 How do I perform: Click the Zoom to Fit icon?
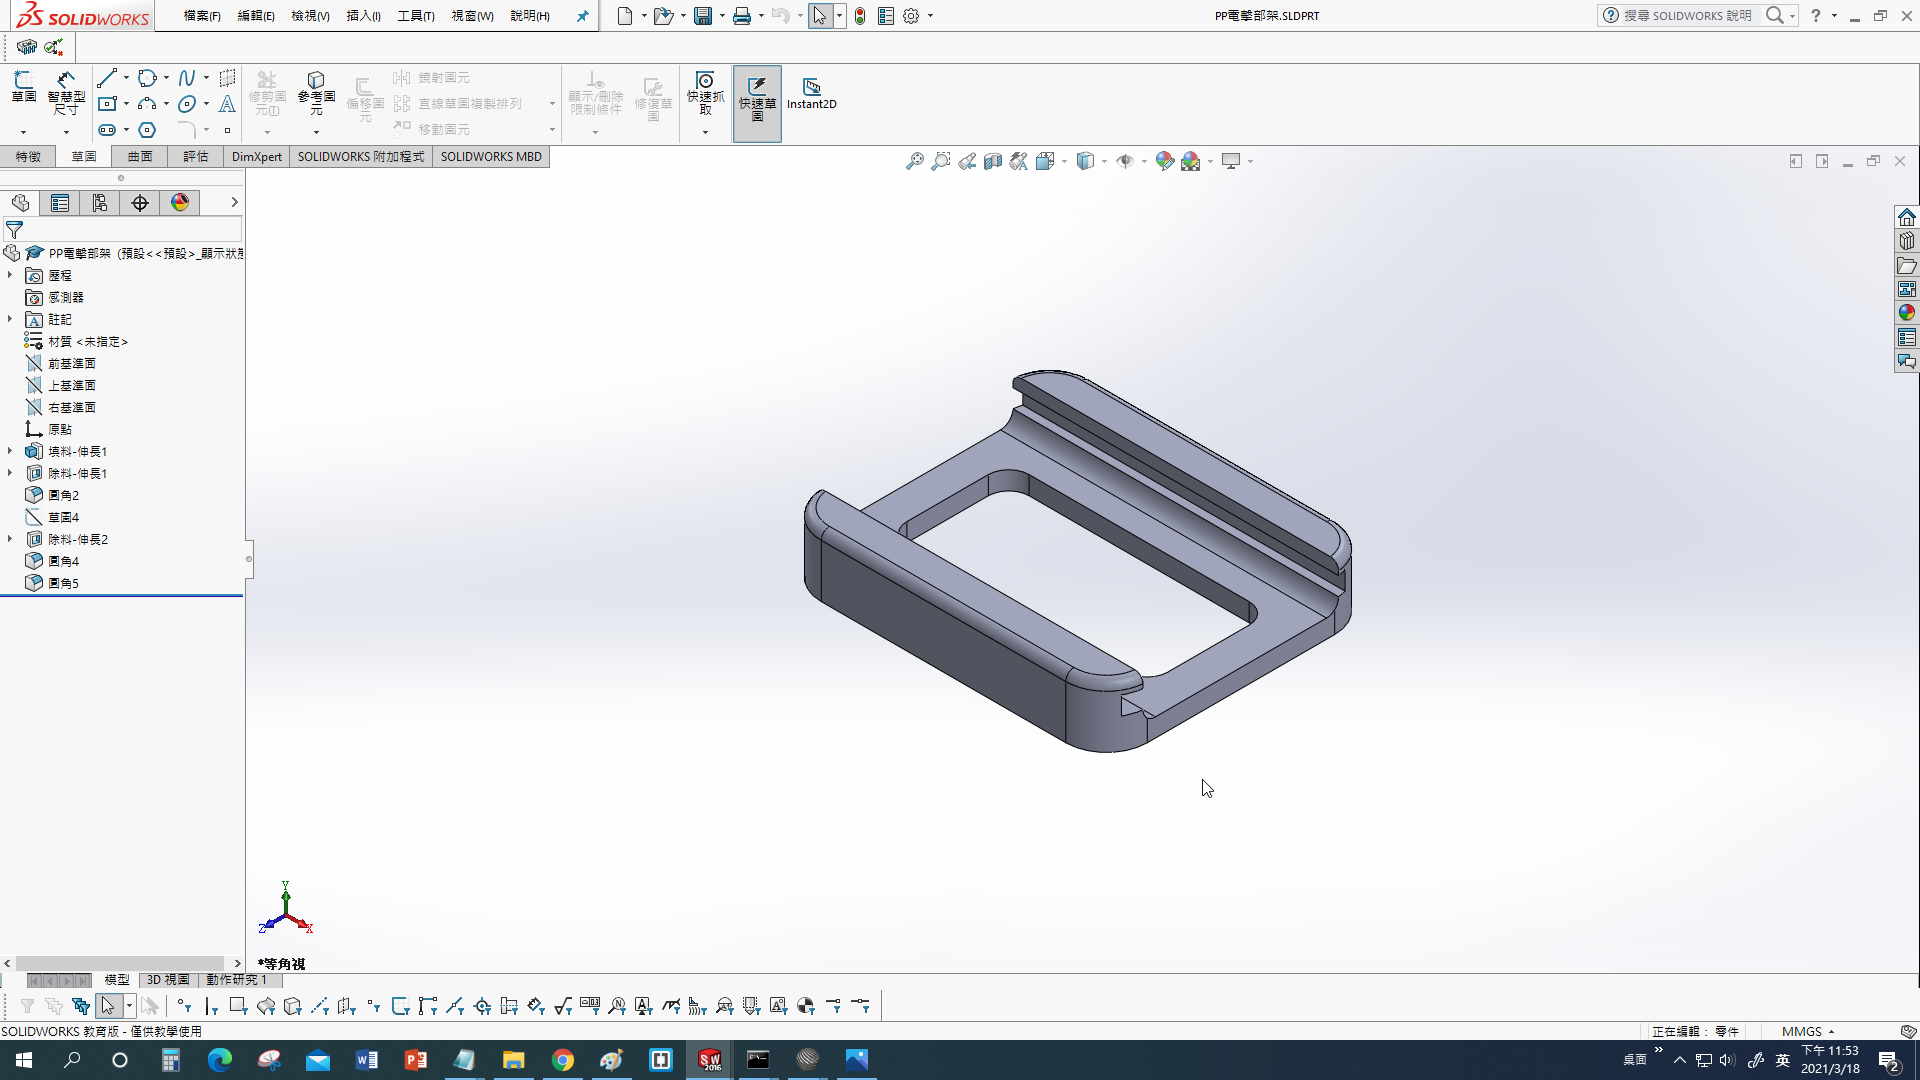click(x=914, y=161)
